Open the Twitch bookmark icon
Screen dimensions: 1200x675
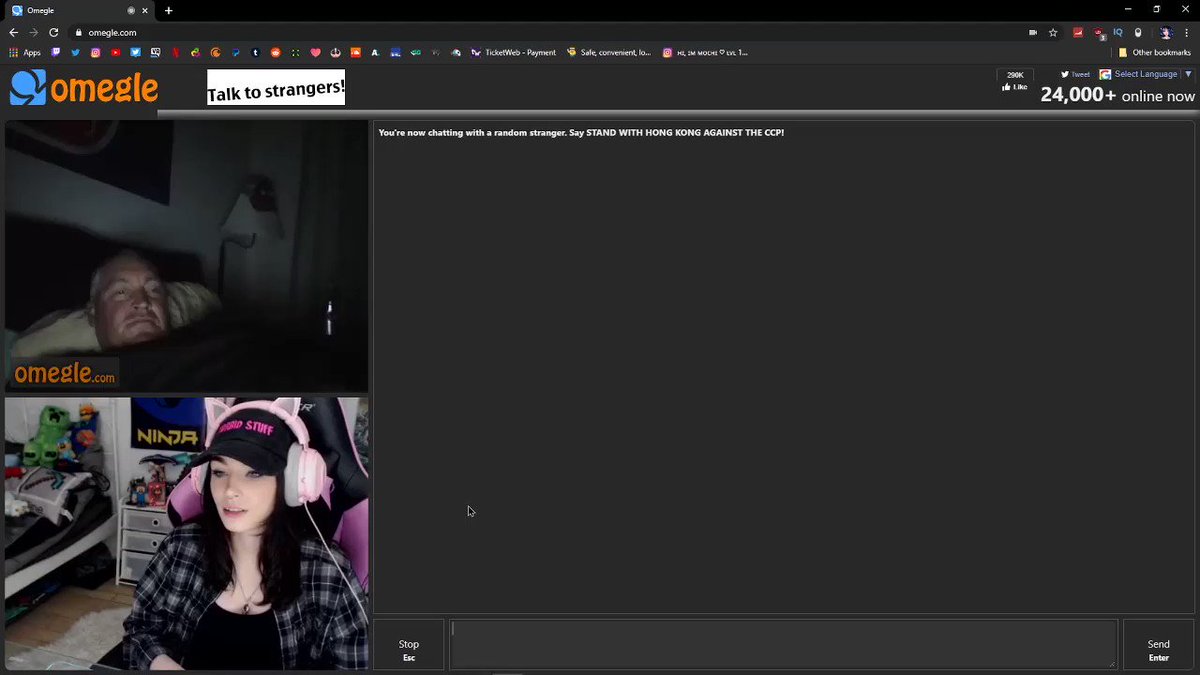click(56, 52)
